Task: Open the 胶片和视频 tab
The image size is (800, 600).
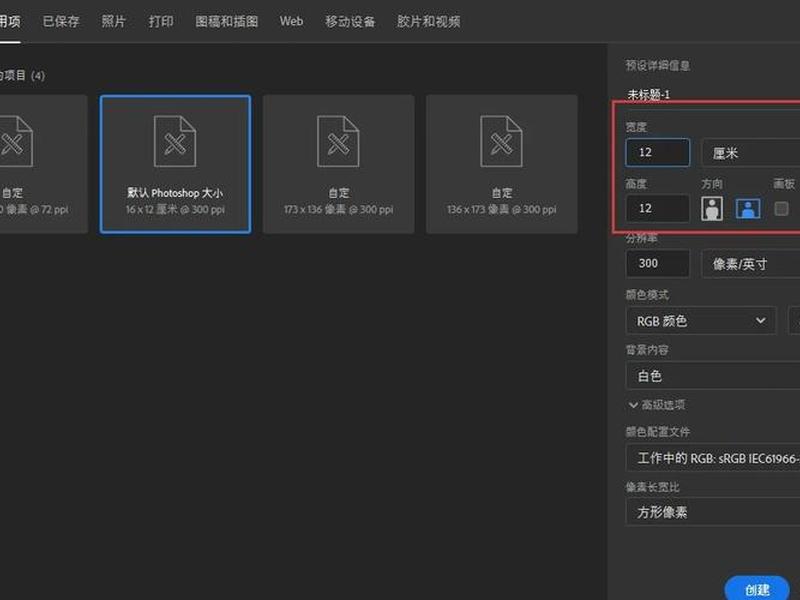Action: (429, 21)
